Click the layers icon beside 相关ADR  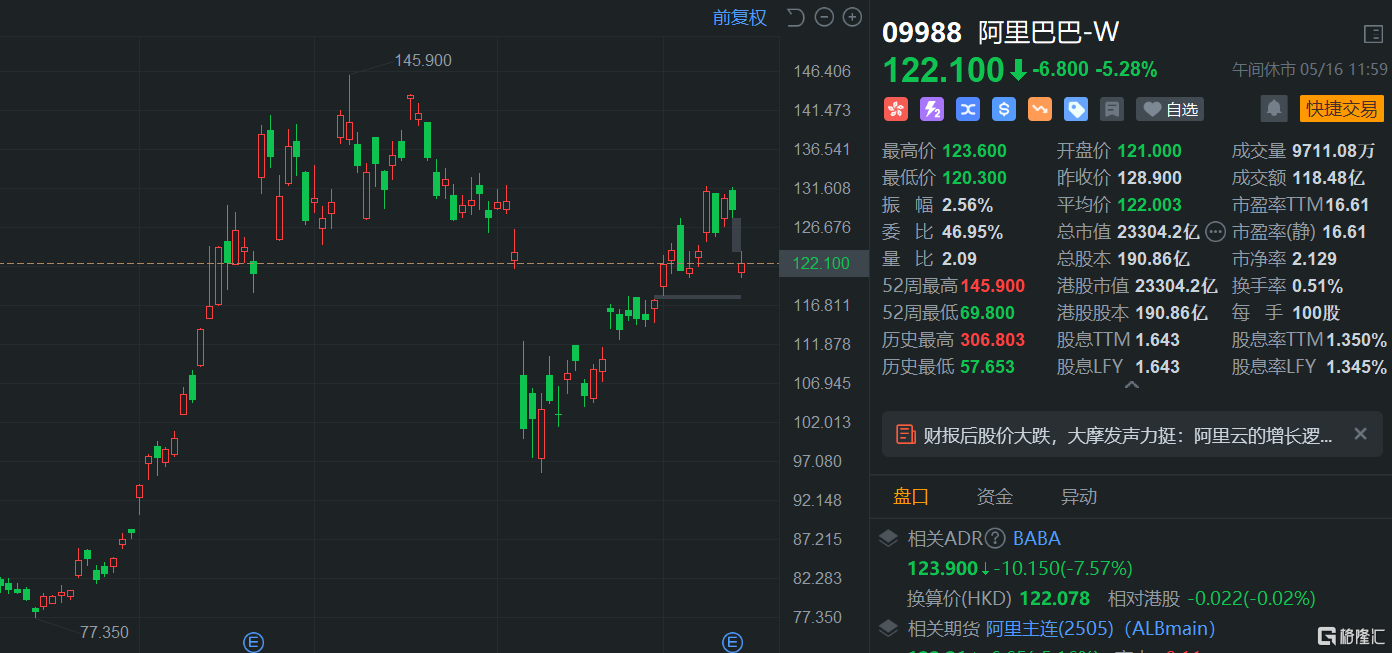(x=887, y=539)
